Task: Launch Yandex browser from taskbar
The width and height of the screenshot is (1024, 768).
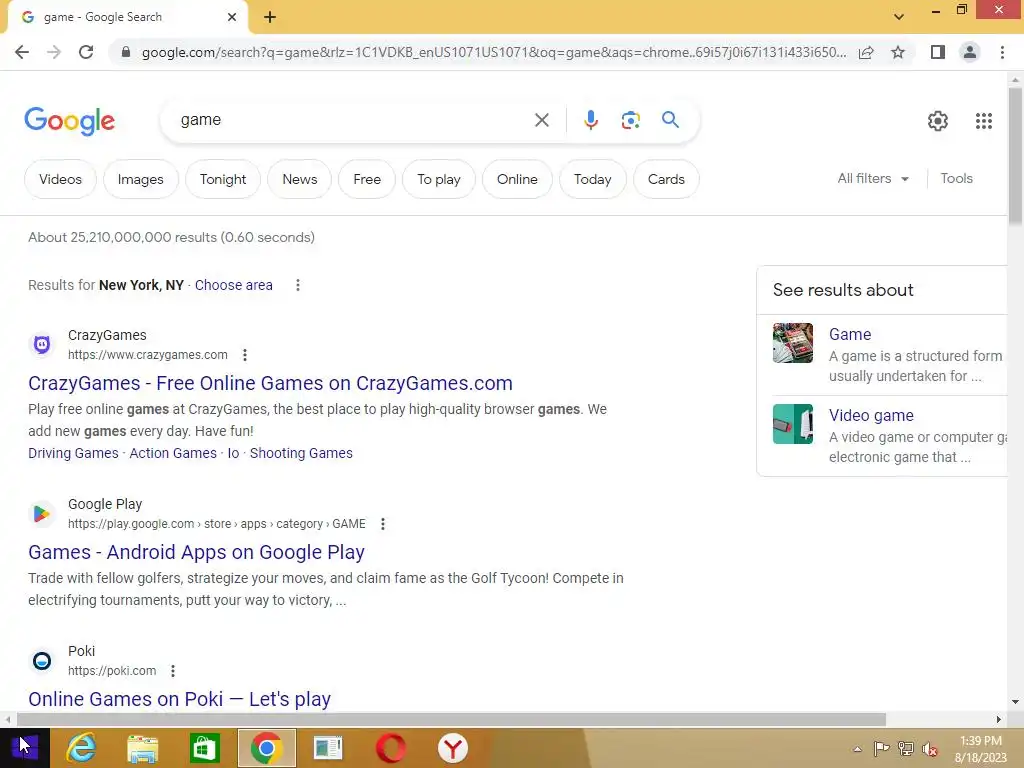Action: (x=453, y=748)
